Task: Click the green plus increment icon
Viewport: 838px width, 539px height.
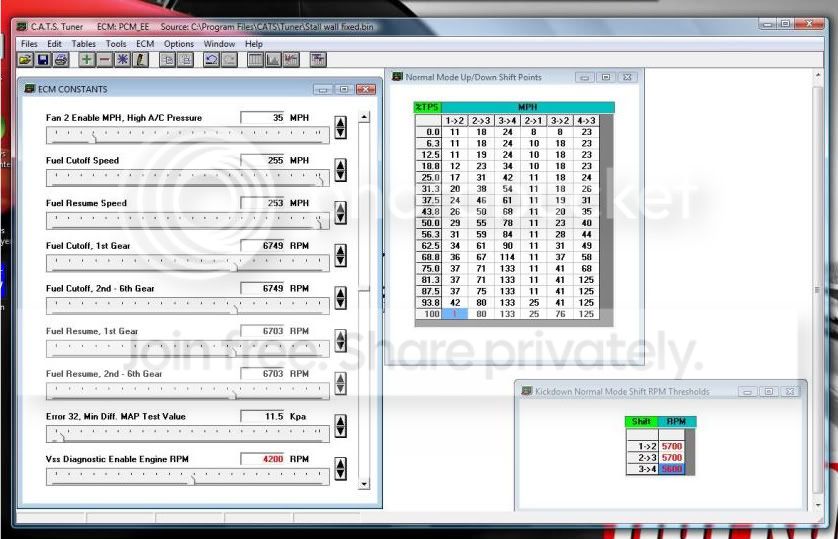Action: click(87, 60)
